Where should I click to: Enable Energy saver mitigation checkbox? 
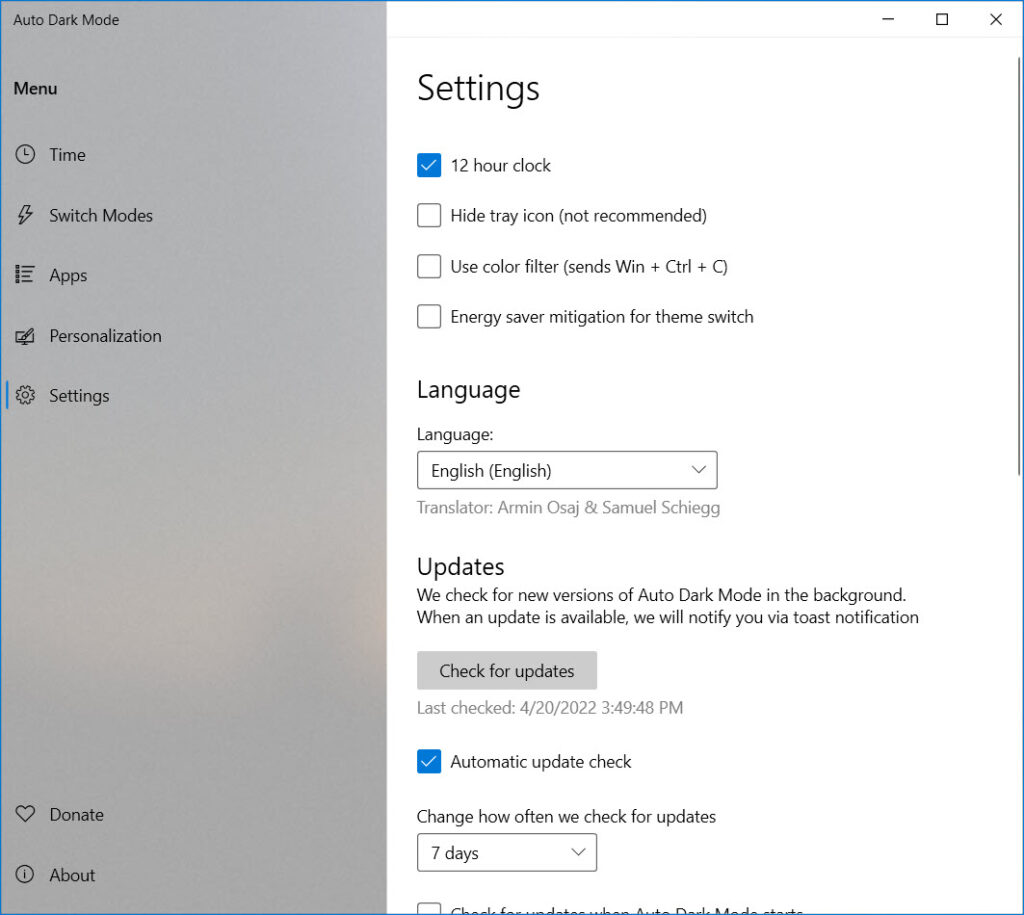tap(429, 317)
